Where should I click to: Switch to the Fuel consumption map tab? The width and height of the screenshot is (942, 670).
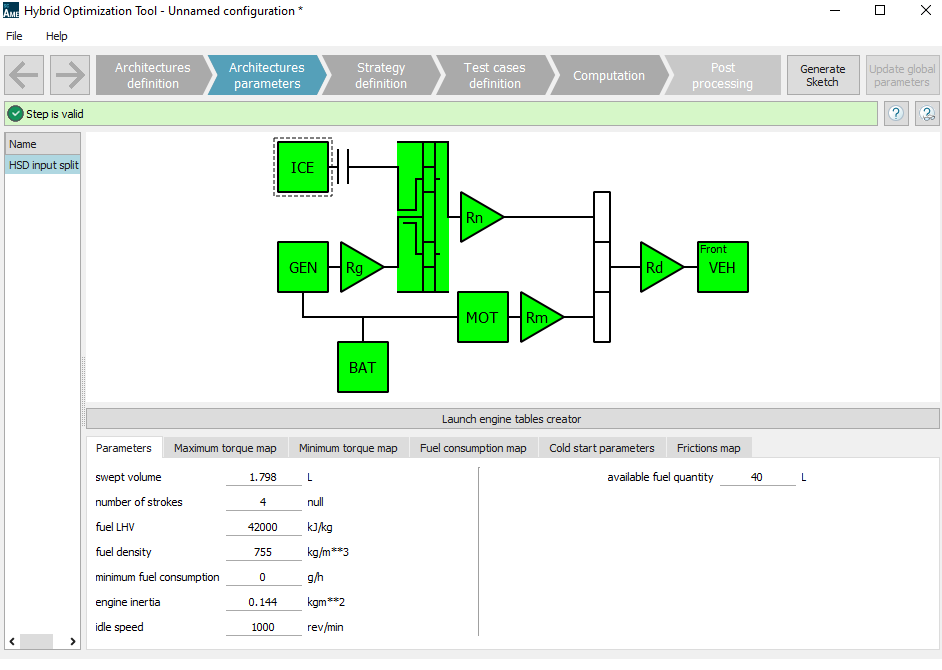[473, 447]
